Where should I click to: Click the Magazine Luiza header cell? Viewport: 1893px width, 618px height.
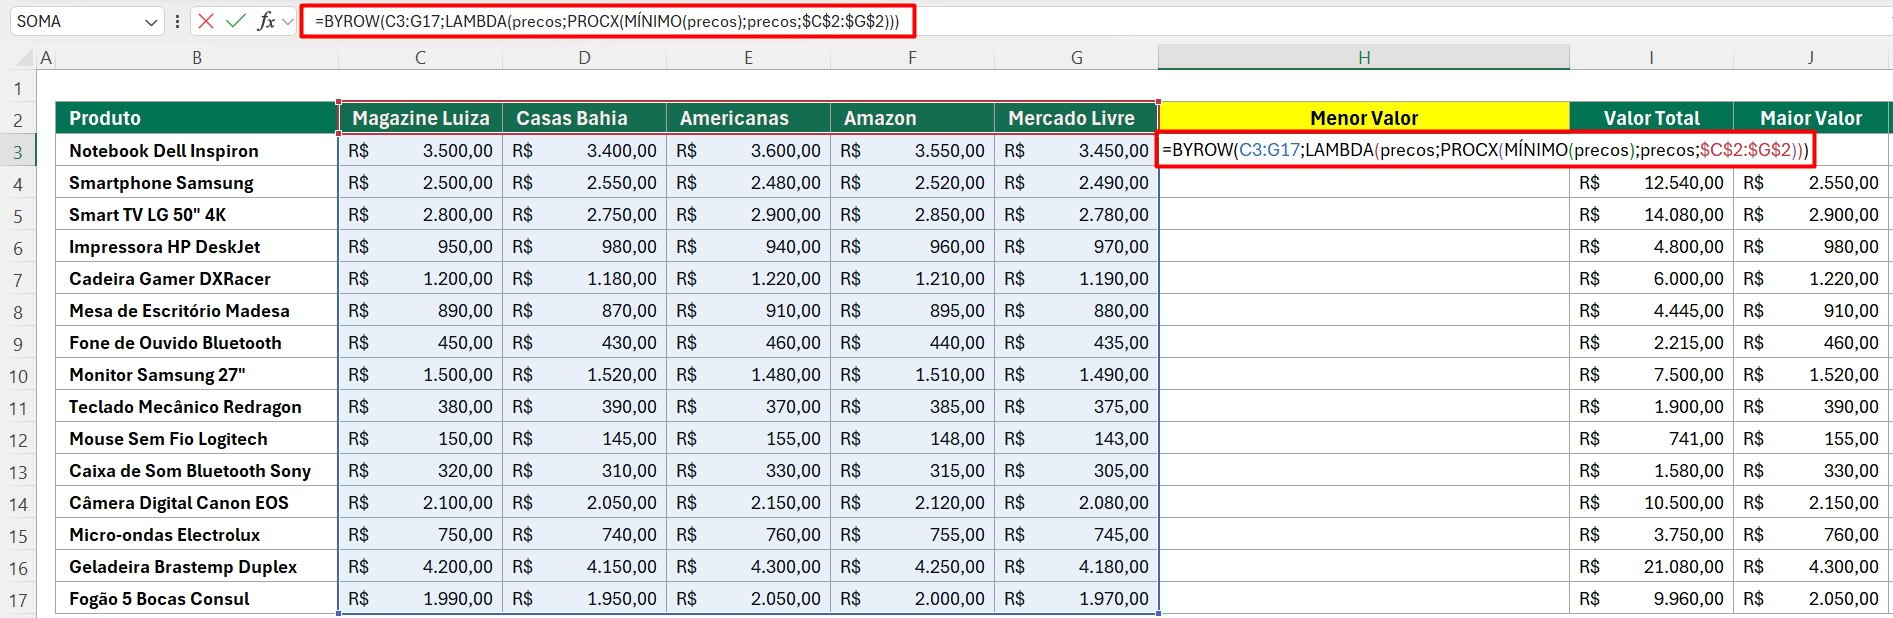(420, 118)
